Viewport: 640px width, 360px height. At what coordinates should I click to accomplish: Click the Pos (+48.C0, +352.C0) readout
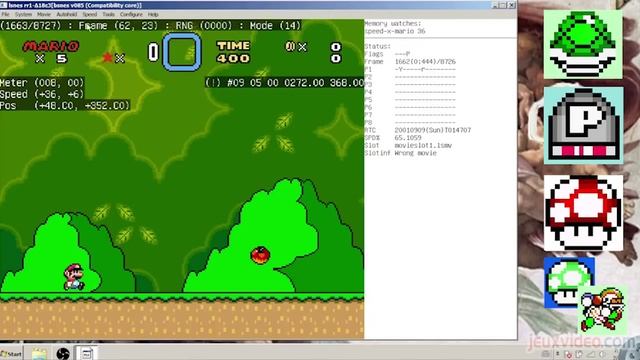click(65, 106)
